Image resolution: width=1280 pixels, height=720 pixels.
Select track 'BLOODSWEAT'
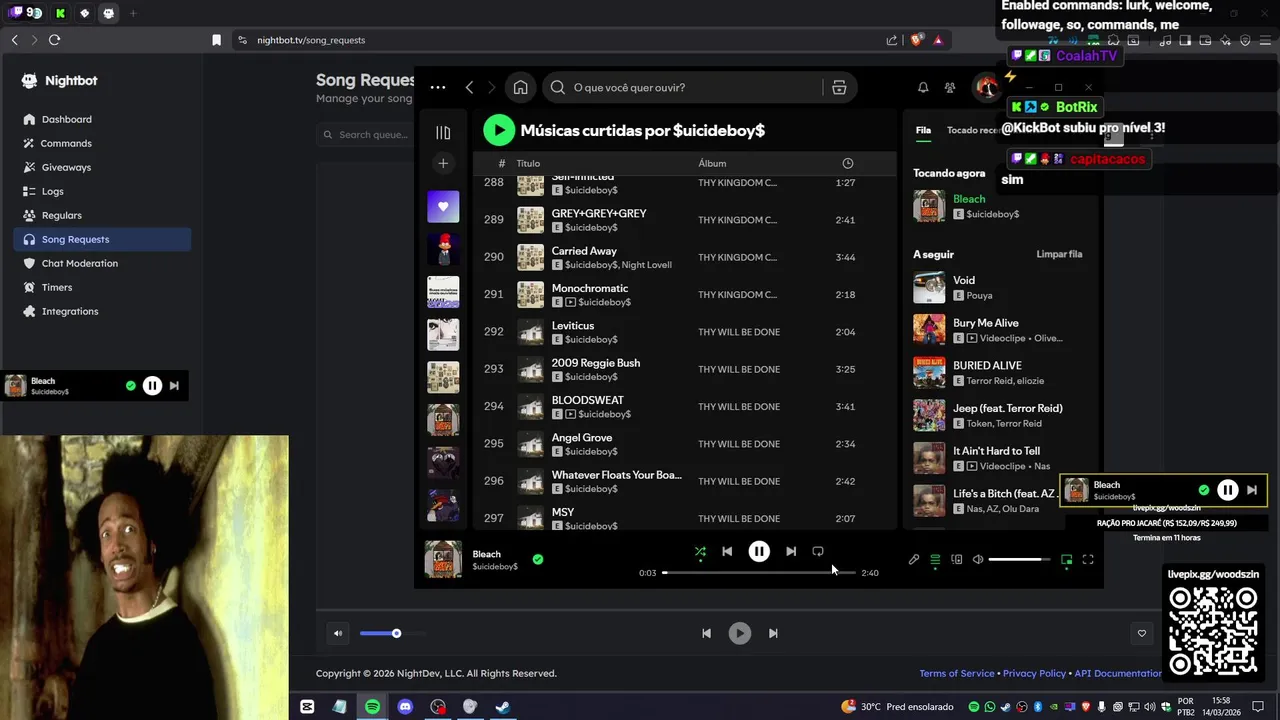(685, 406)
